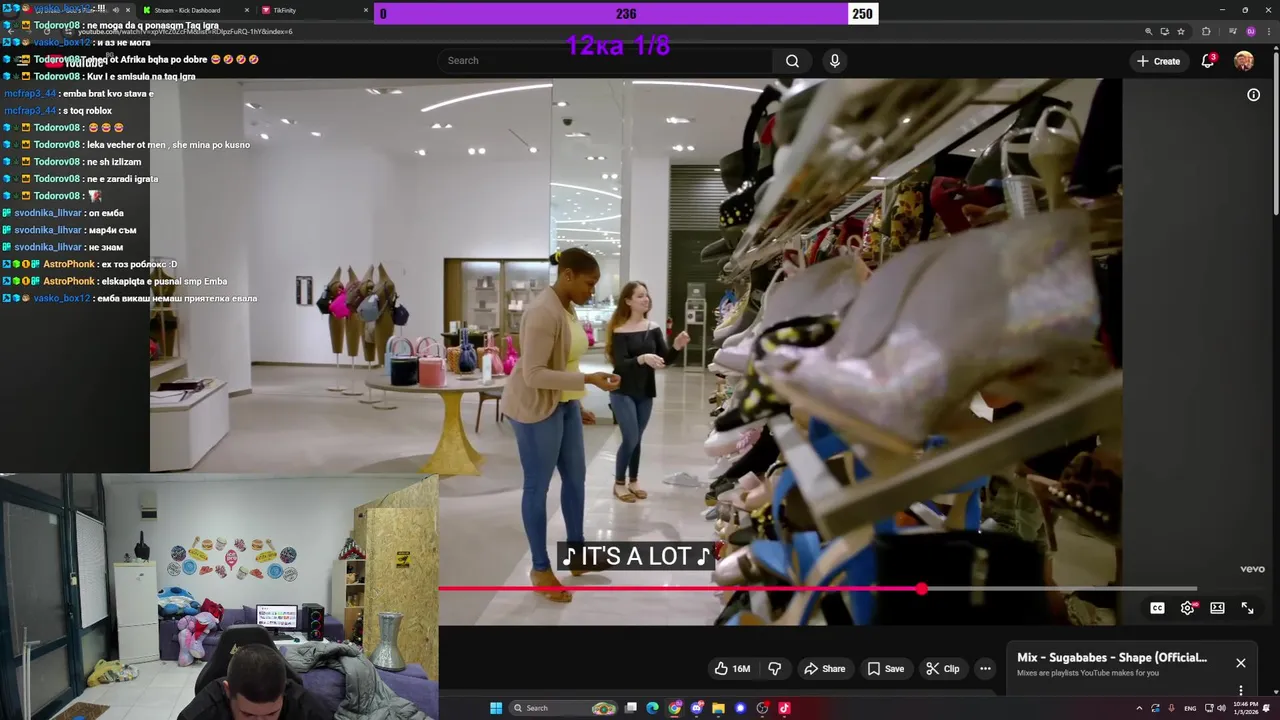This screenshot has height=720, width=1280.
Task: Open TikTok app on taskbar
Action: (784, 708)
